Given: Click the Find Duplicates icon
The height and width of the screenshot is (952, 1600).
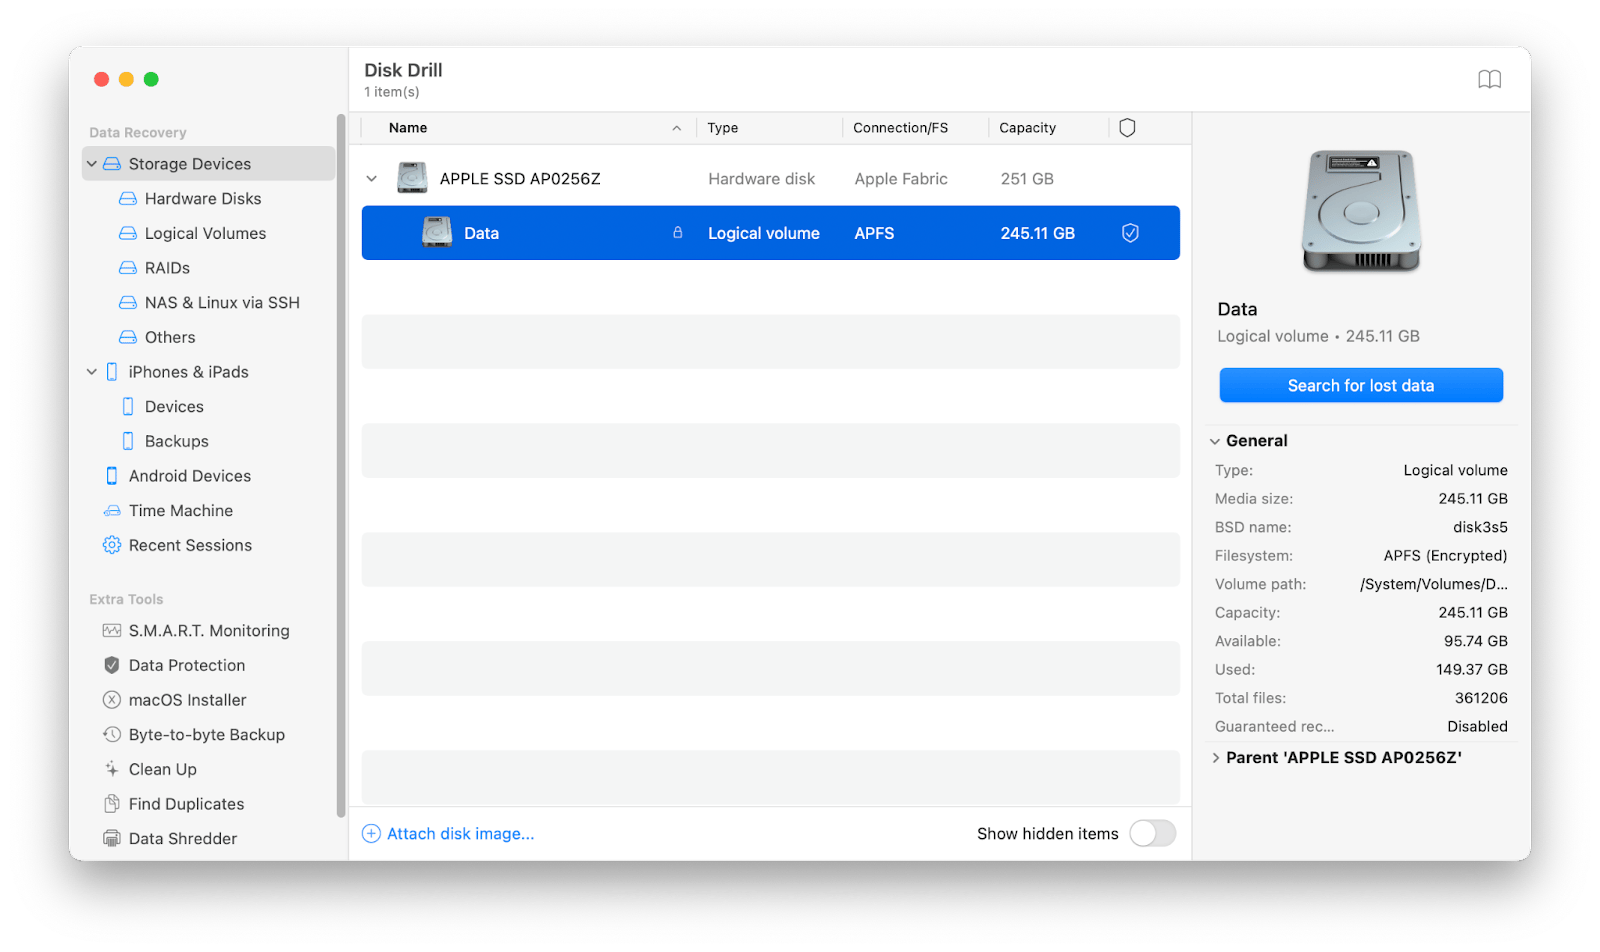Looking at the screenshot, I should point(112,804).
